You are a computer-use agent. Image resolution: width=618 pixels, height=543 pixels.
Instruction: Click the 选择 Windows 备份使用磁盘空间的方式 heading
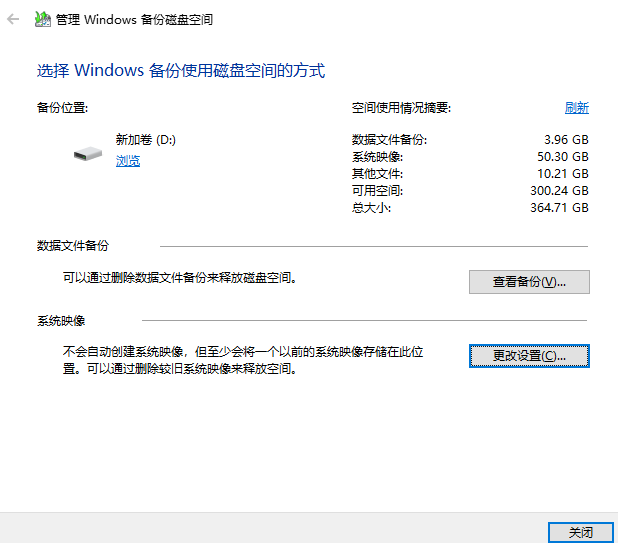pyautogui.click(x=181, y=70)
